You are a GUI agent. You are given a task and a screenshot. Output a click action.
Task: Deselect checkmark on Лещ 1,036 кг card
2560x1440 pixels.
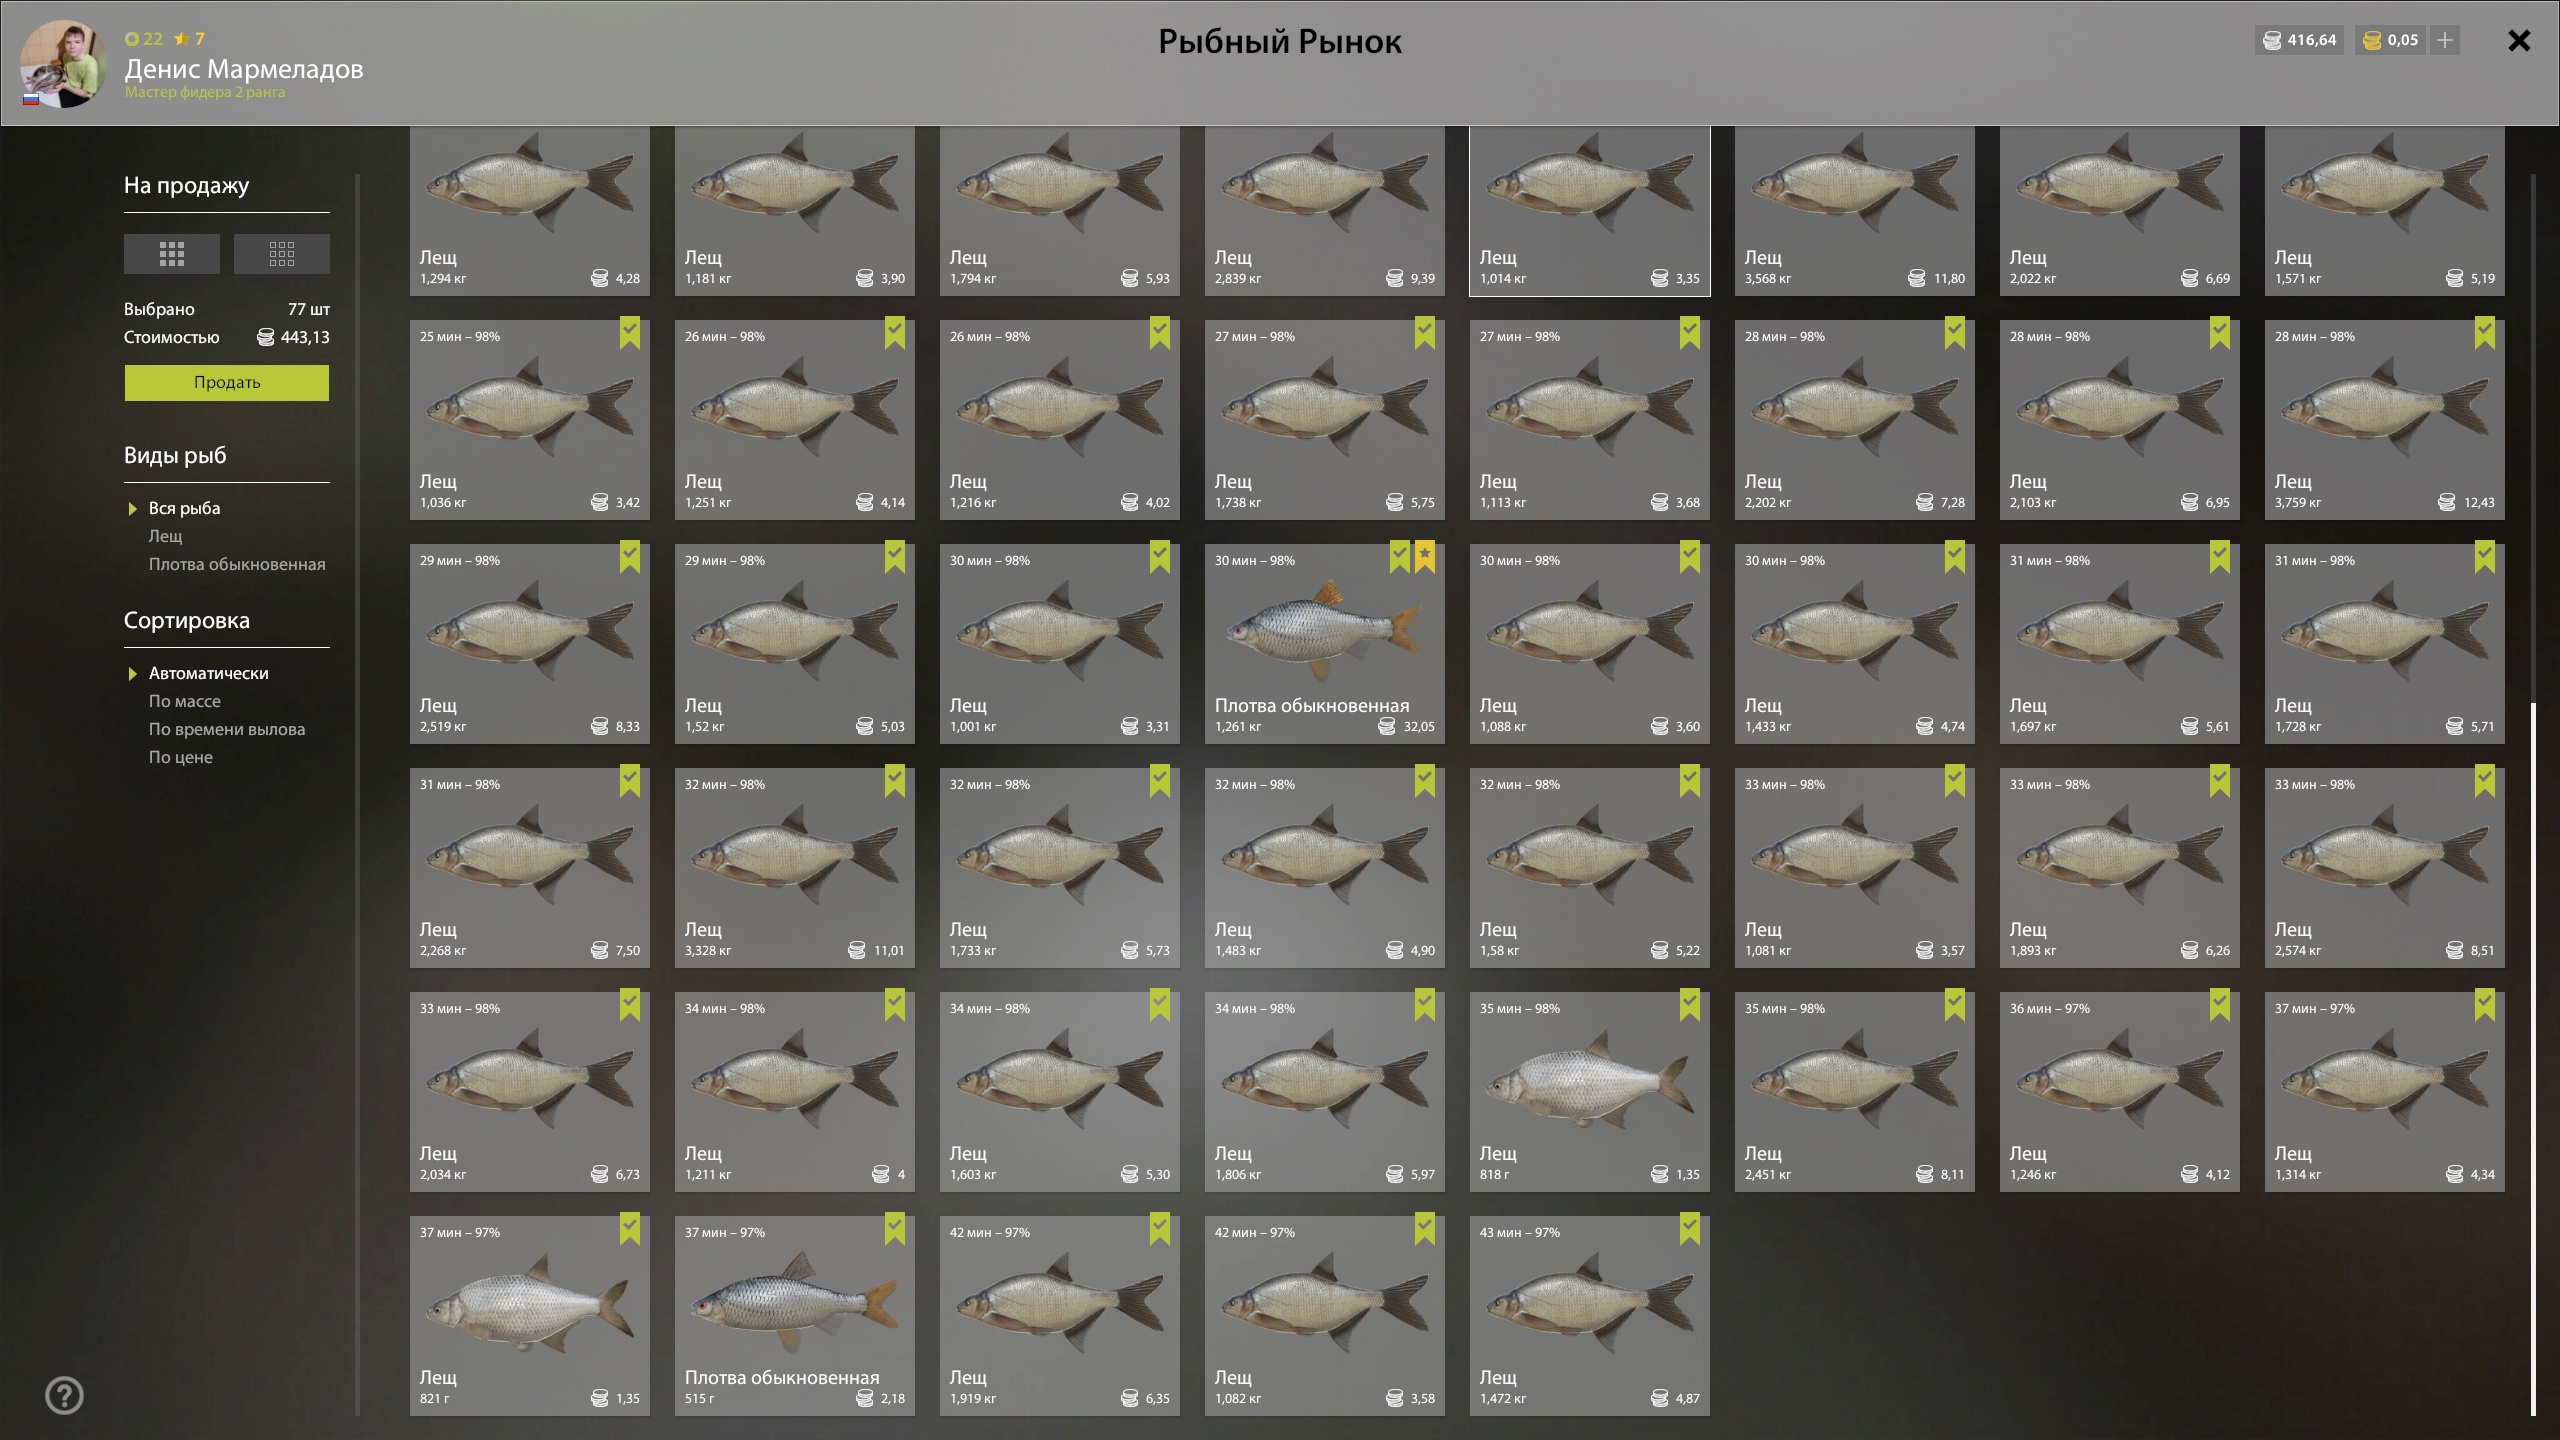click(x=629, y=333)
